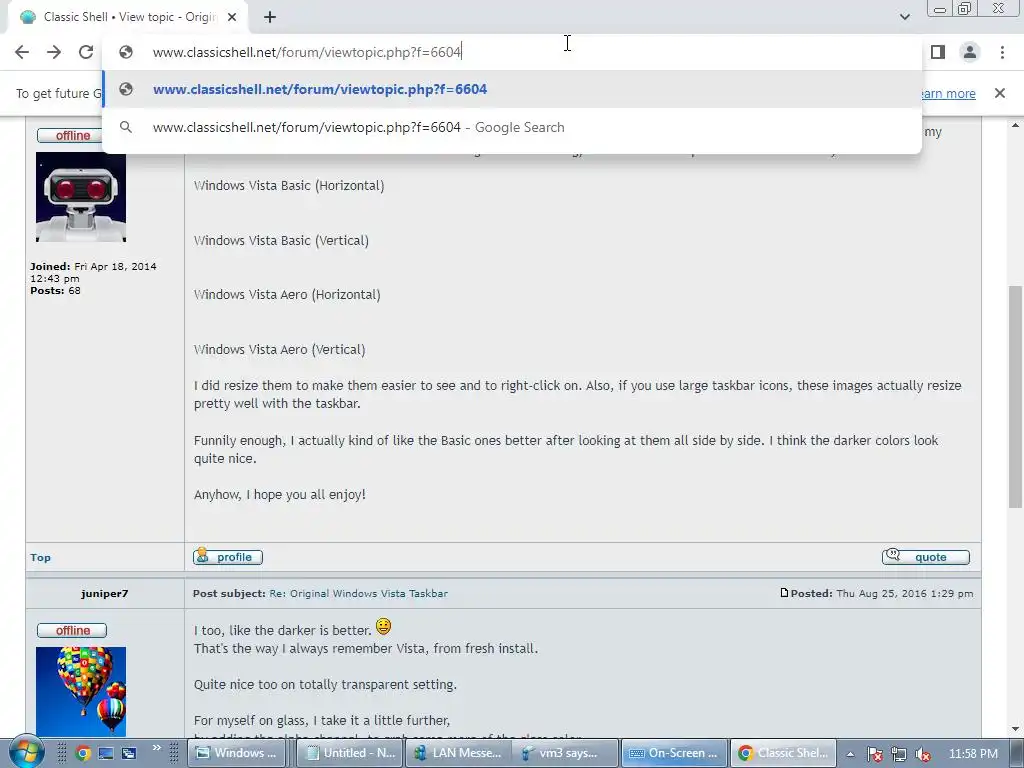1024x768 pixels.
Task: Click the robot avatar image
Action: coord(81,197)
